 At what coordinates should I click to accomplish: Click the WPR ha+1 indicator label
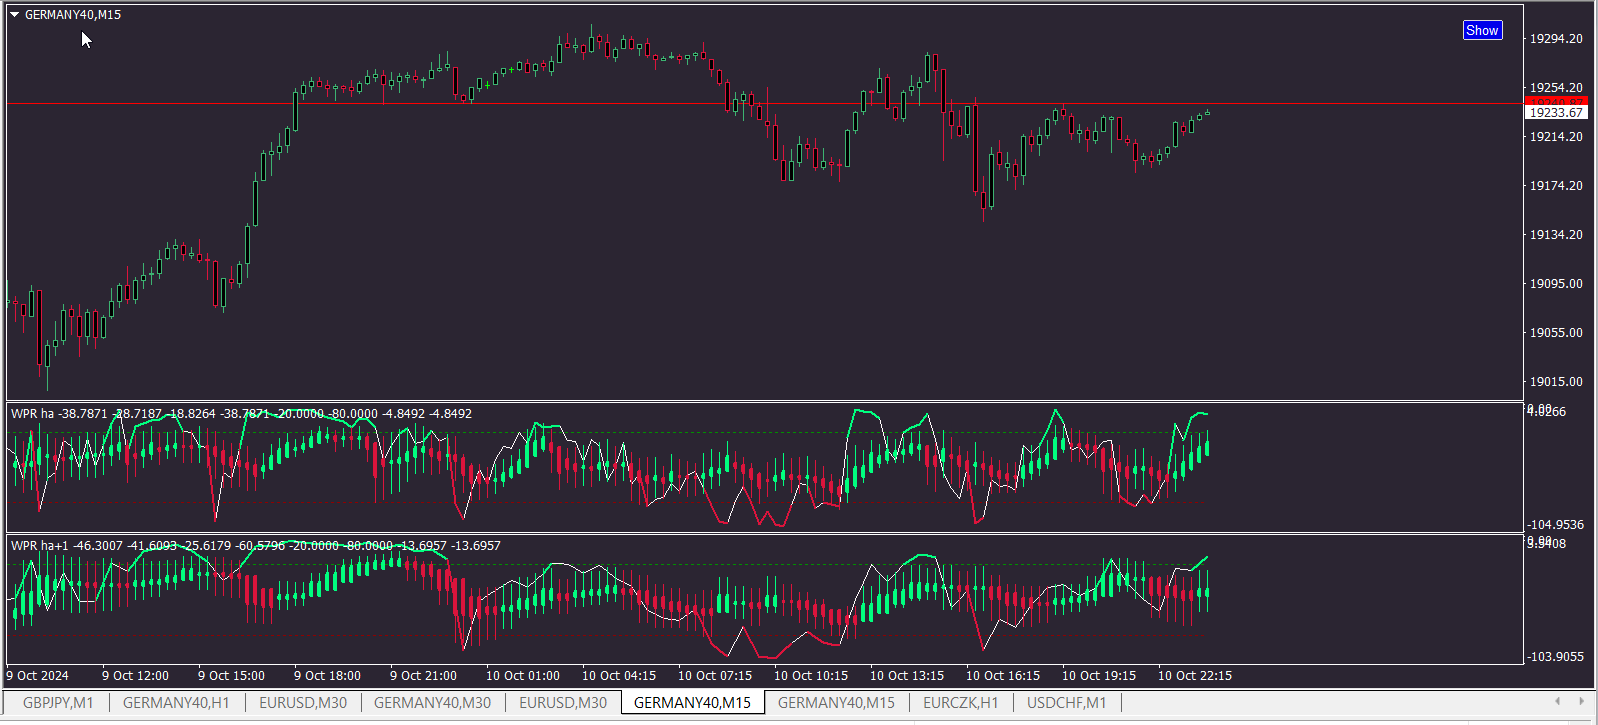click(x=40, y=545)
